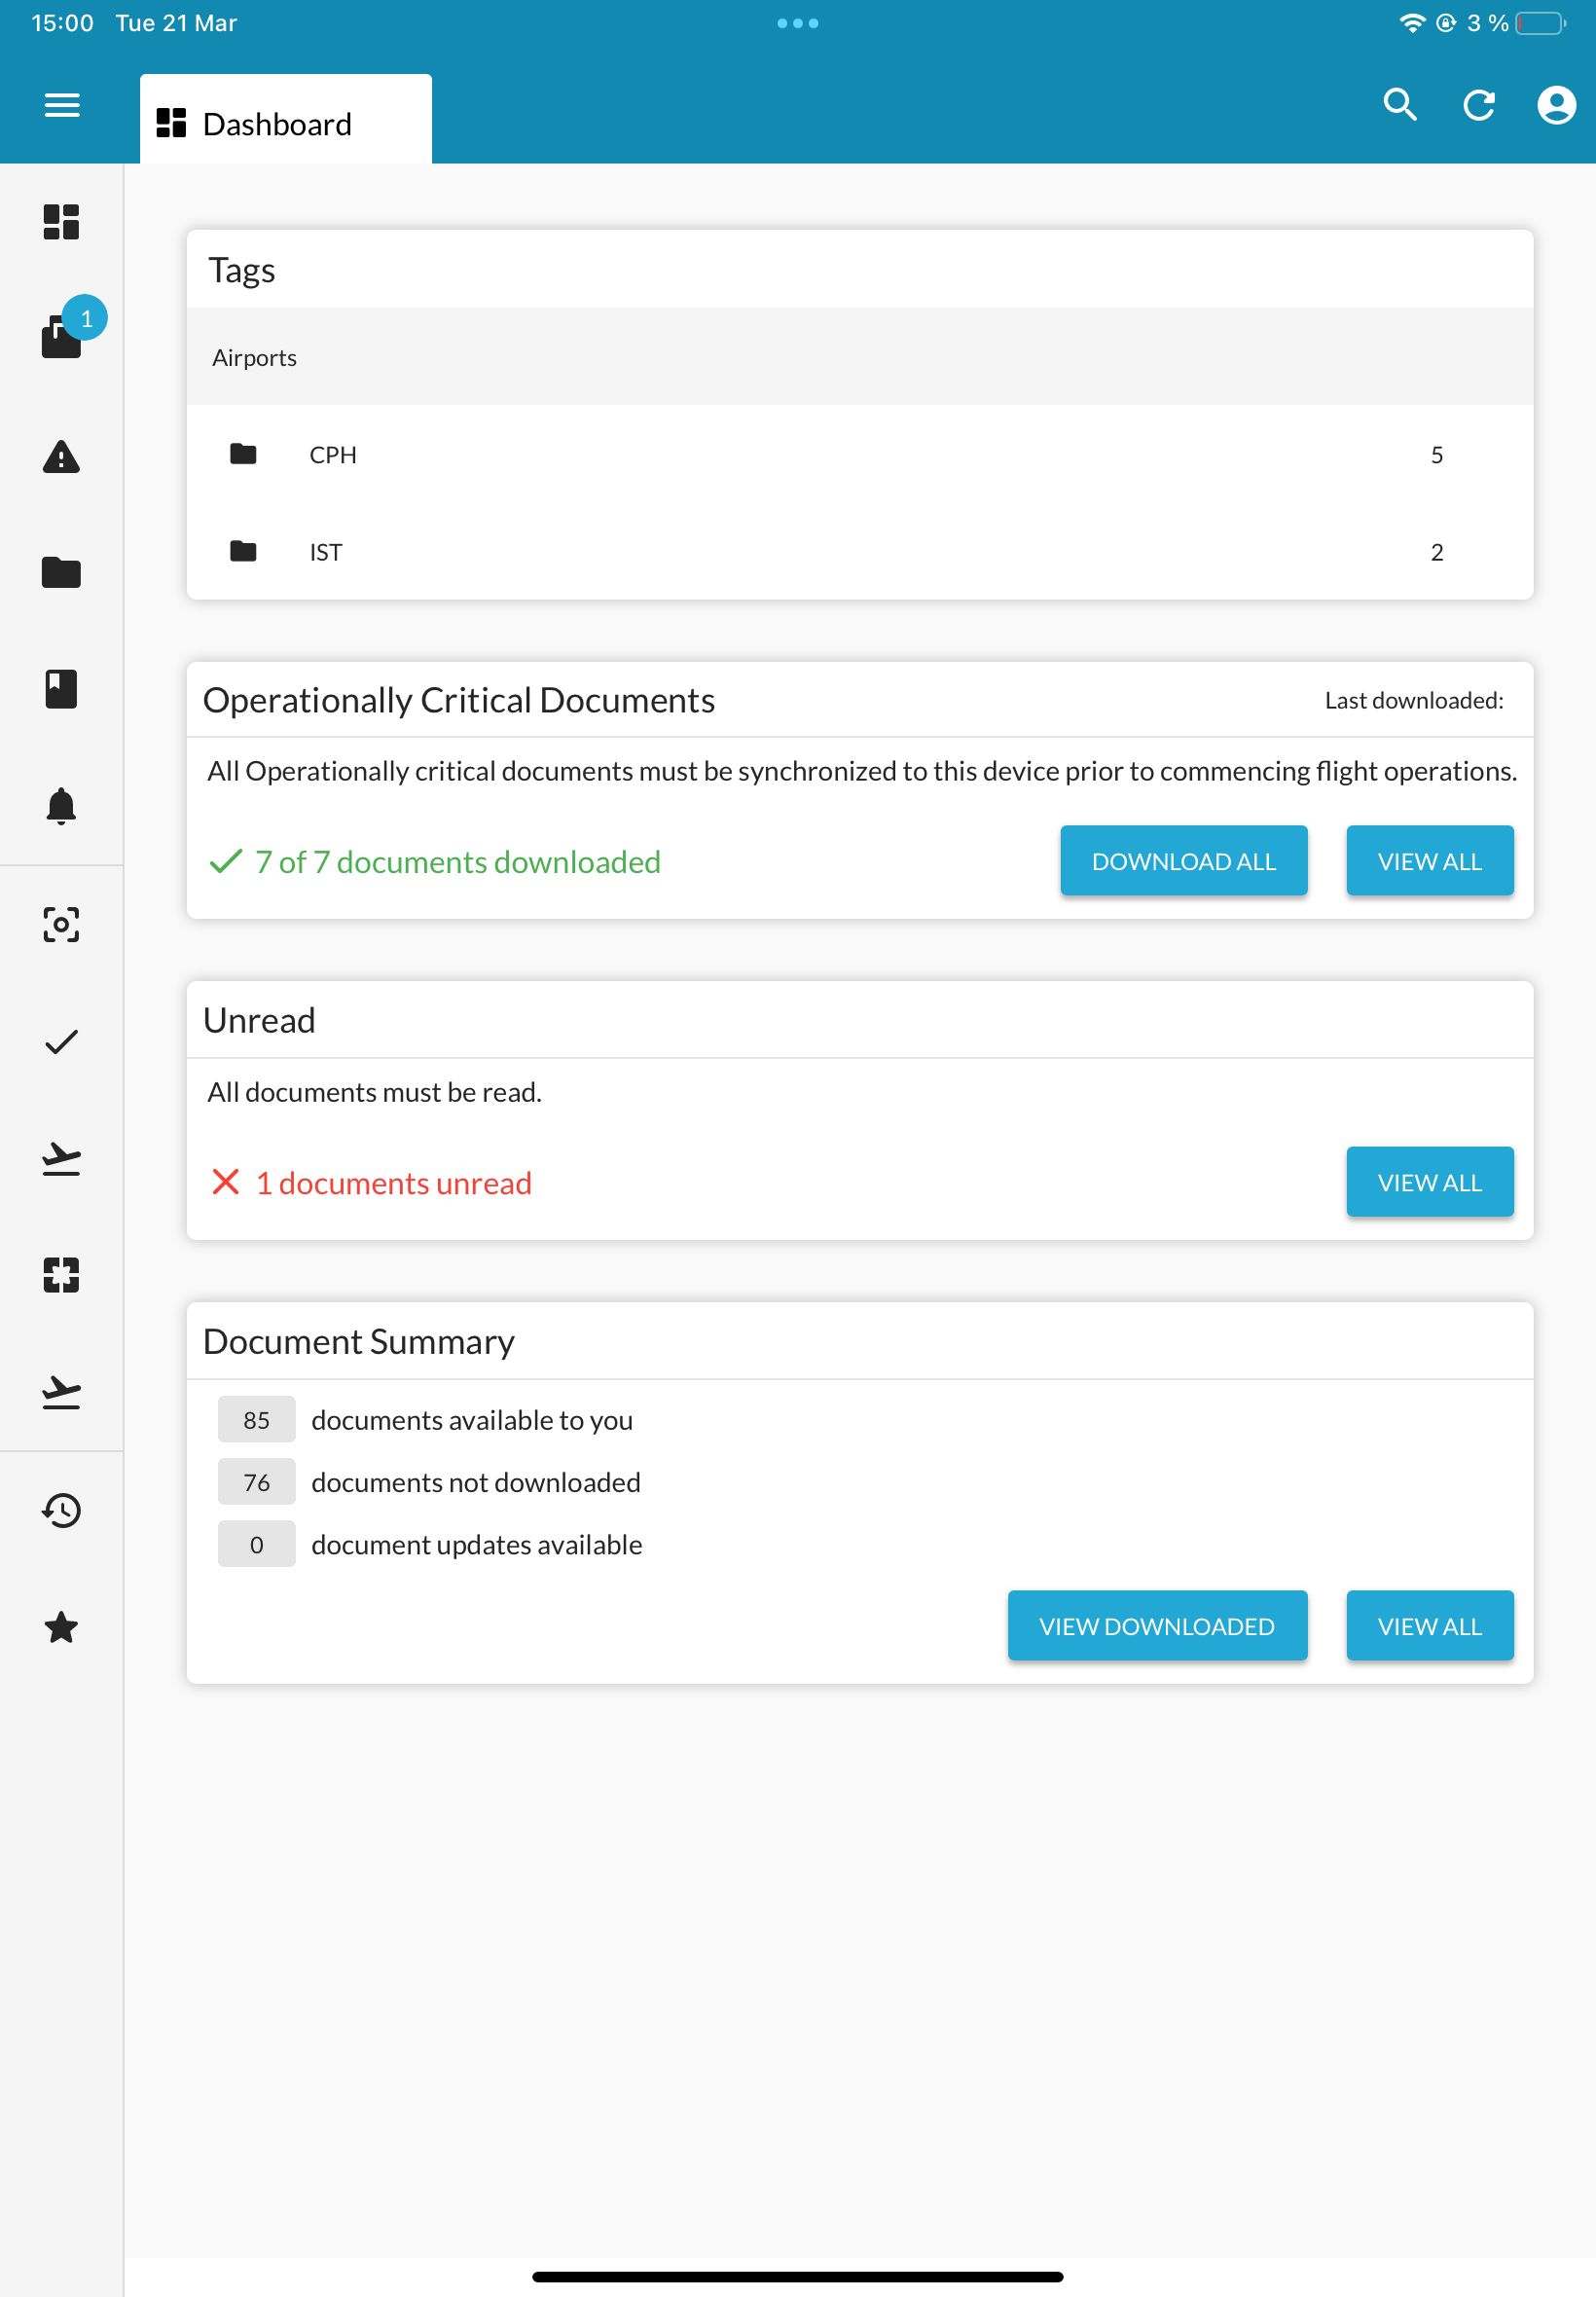Image resolution: width=1596 pixels, height=2297 pixels.
Task: Open documents icon with badge 1
Action: click(62, 340)
